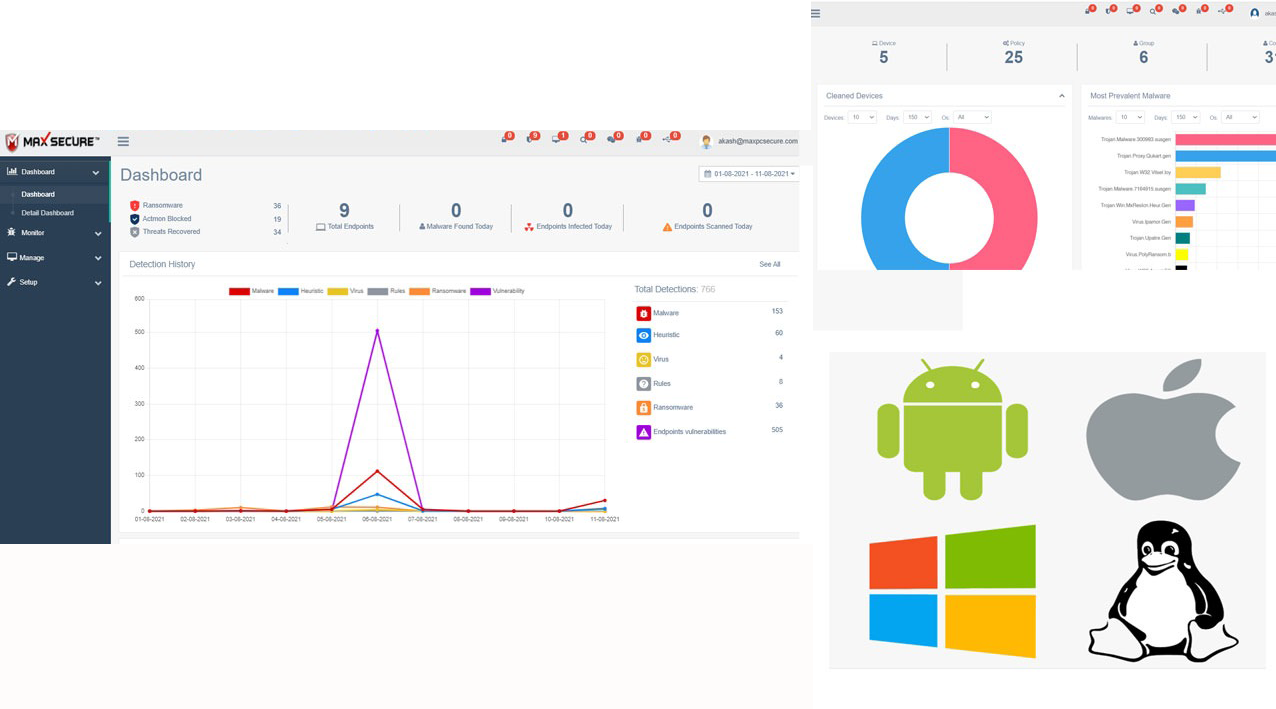Click the Total Endpoints laptop icon
The image size is (1276, 709).
coord(321,227)
